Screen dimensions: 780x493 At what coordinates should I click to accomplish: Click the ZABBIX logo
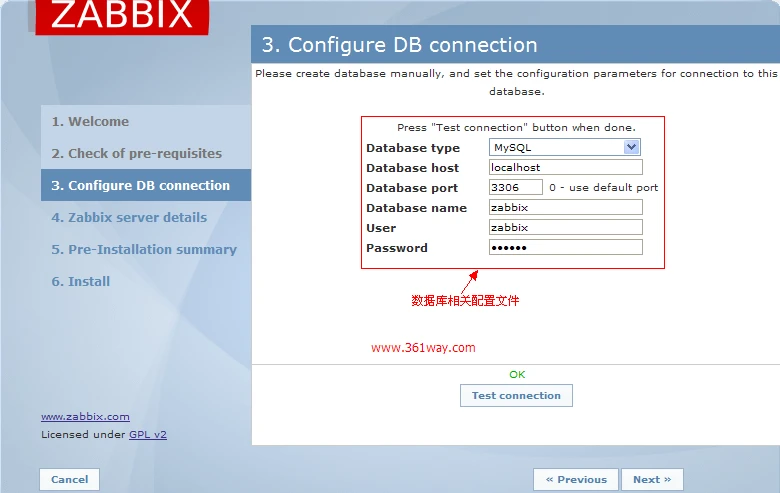pyautogui.click(x=122, y=16)
